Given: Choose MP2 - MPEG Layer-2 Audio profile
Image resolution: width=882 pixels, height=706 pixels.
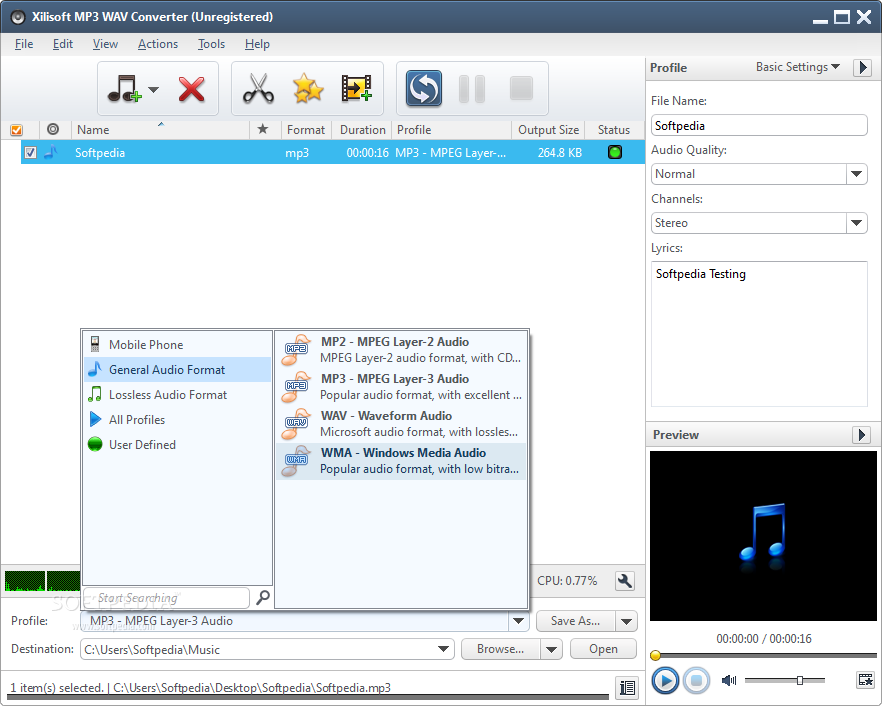Looking at the screenshot, I should [401, 350].
